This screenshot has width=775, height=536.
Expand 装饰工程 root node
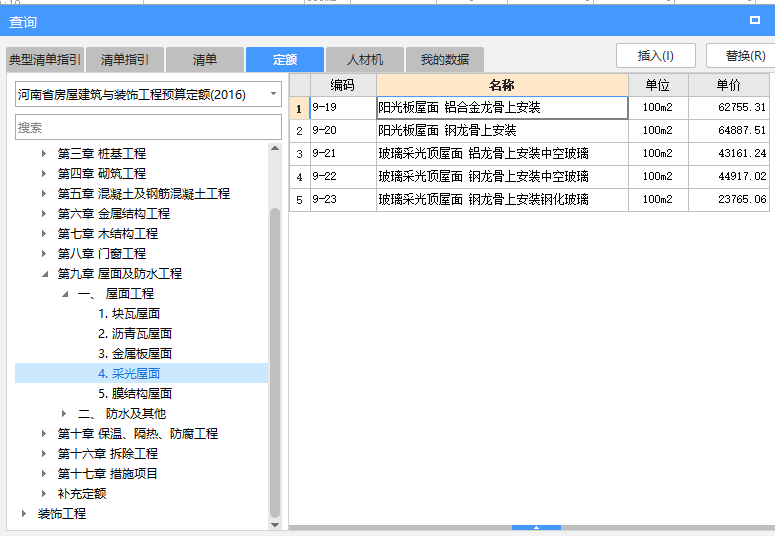coord(24,514)
